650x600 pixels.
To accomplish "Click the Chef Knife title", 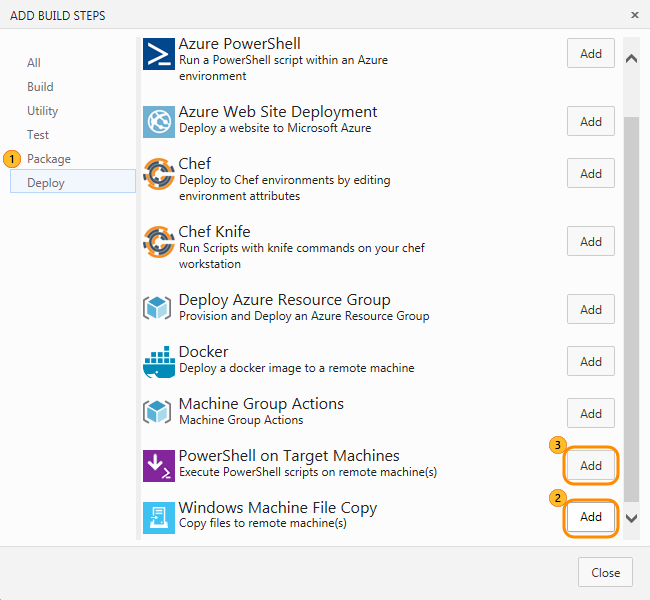I will click(214, 231).
